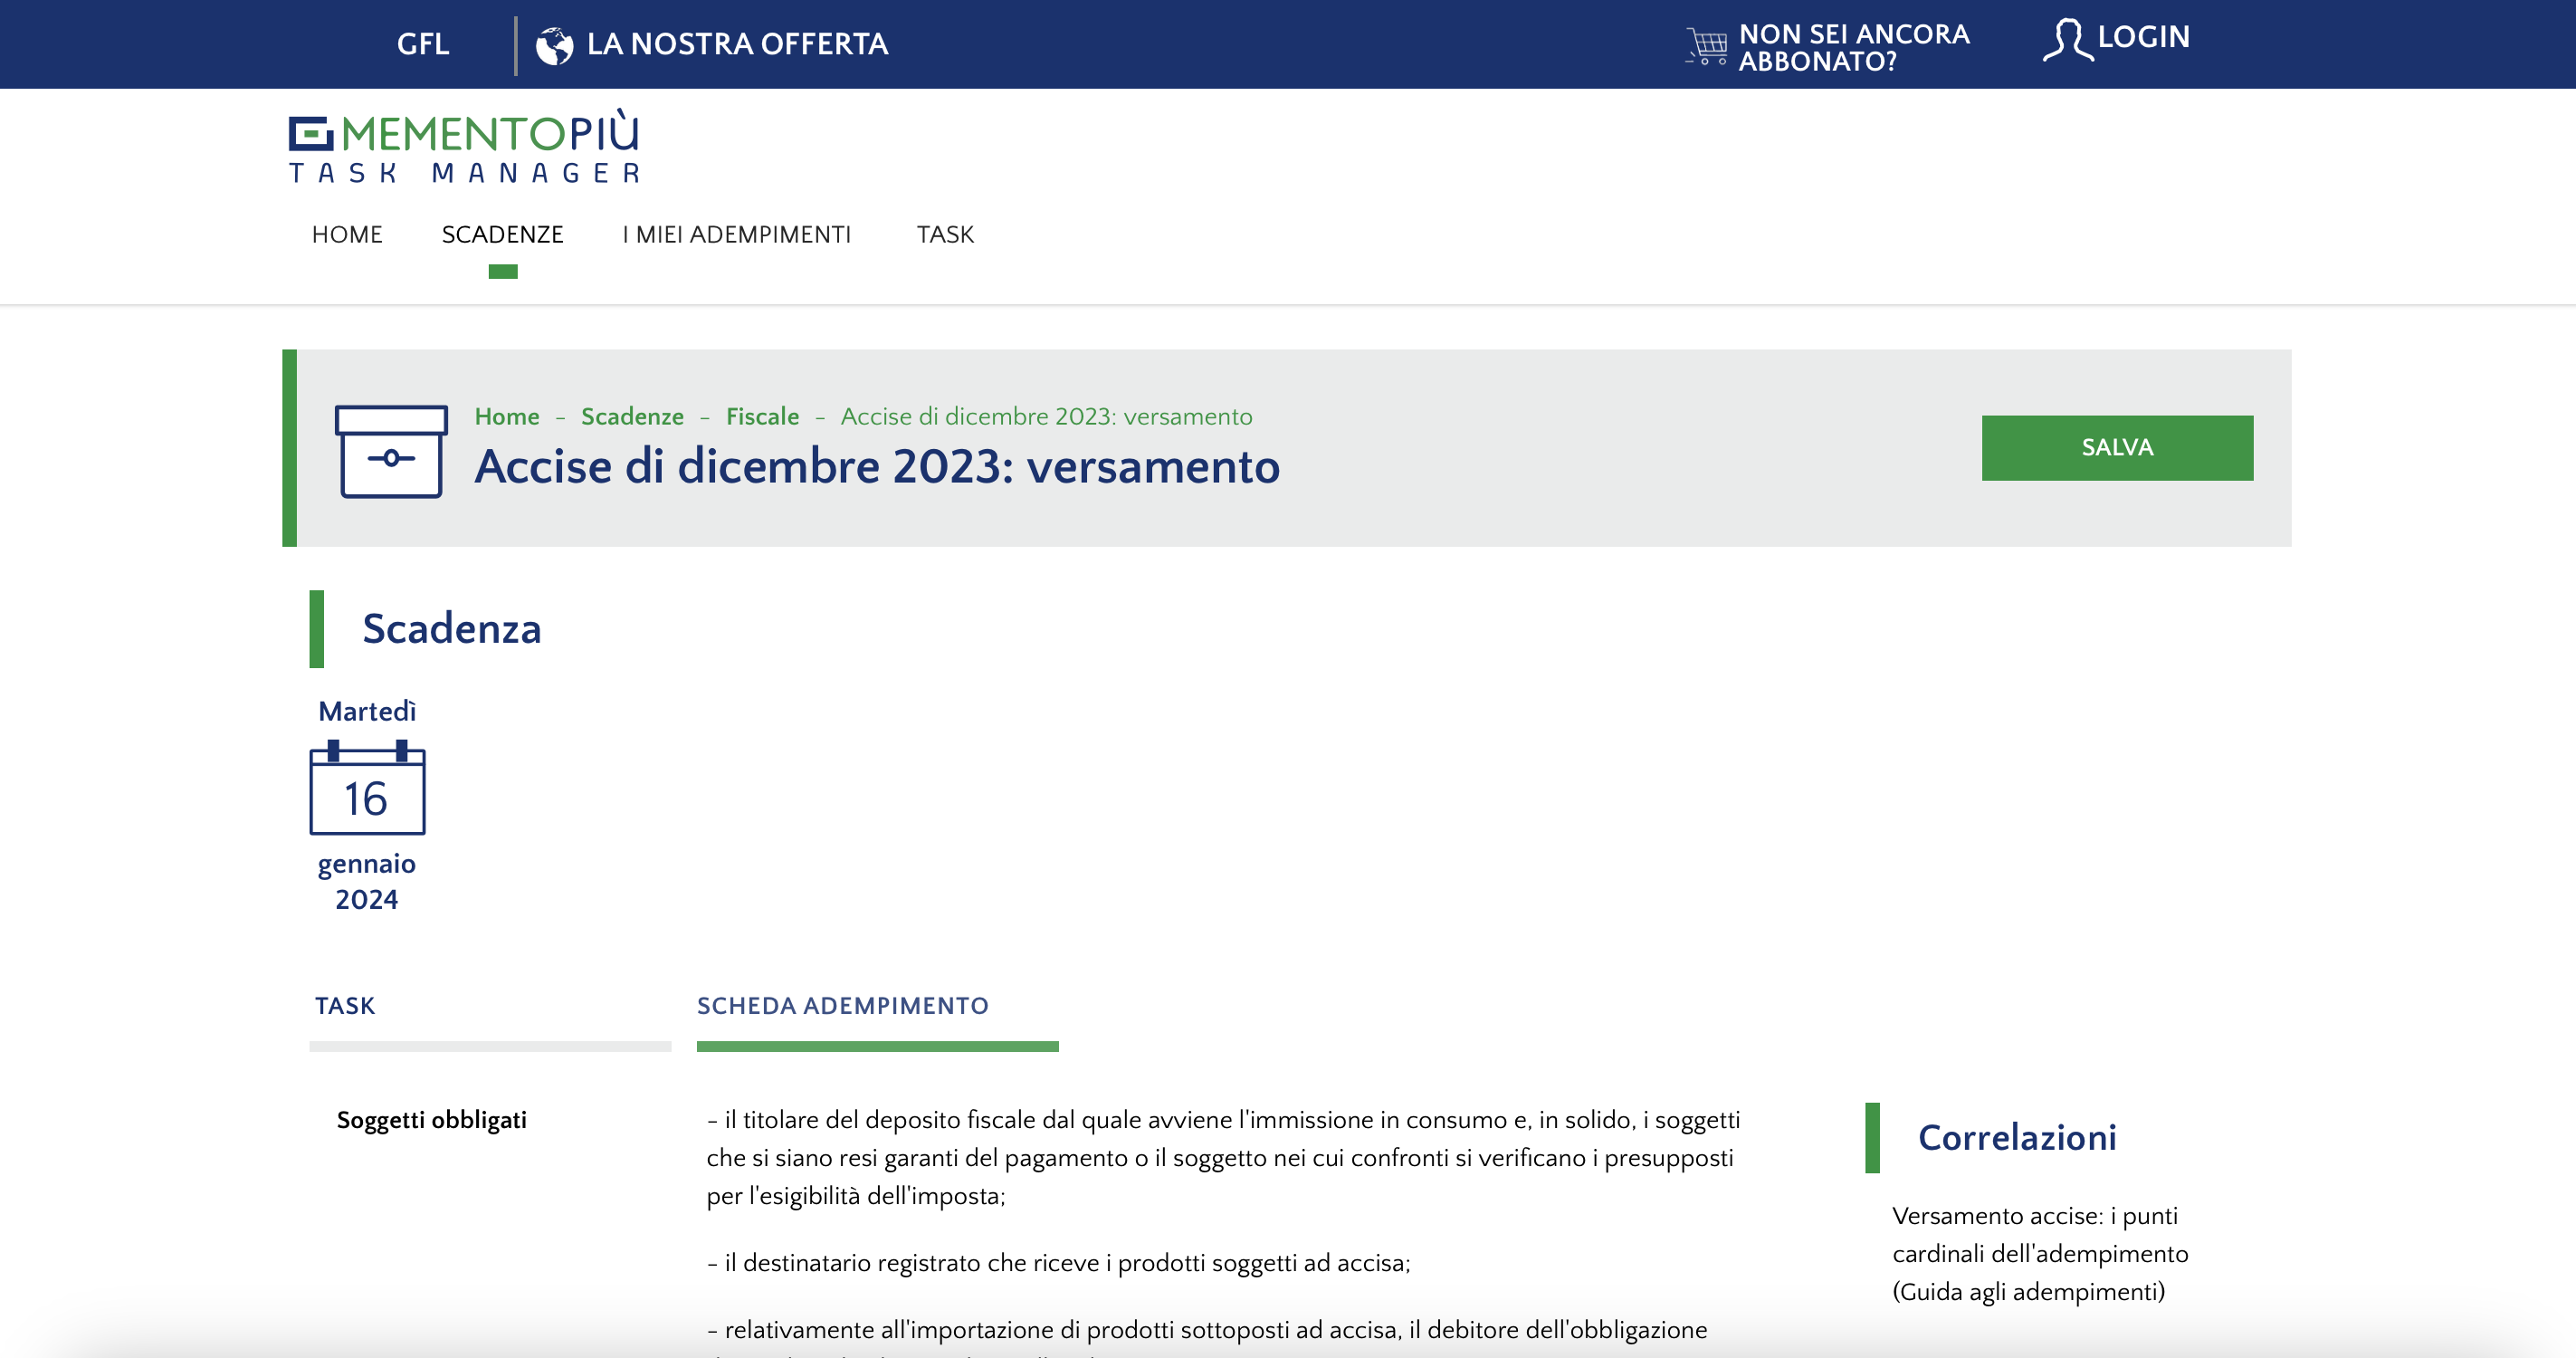Open the GFL link in the top bar
2576x1358 pixels.
[x=423, y=44]
